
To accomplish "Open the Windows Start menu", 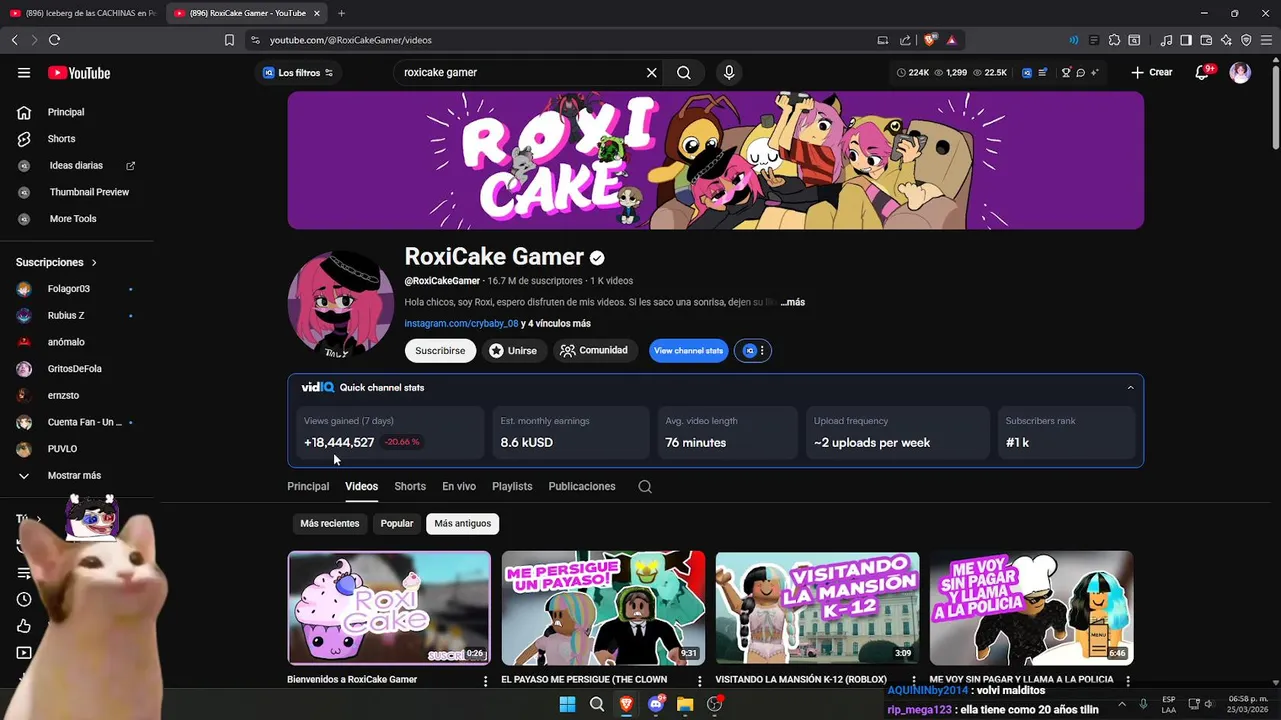I will click(x=567, y=704).
